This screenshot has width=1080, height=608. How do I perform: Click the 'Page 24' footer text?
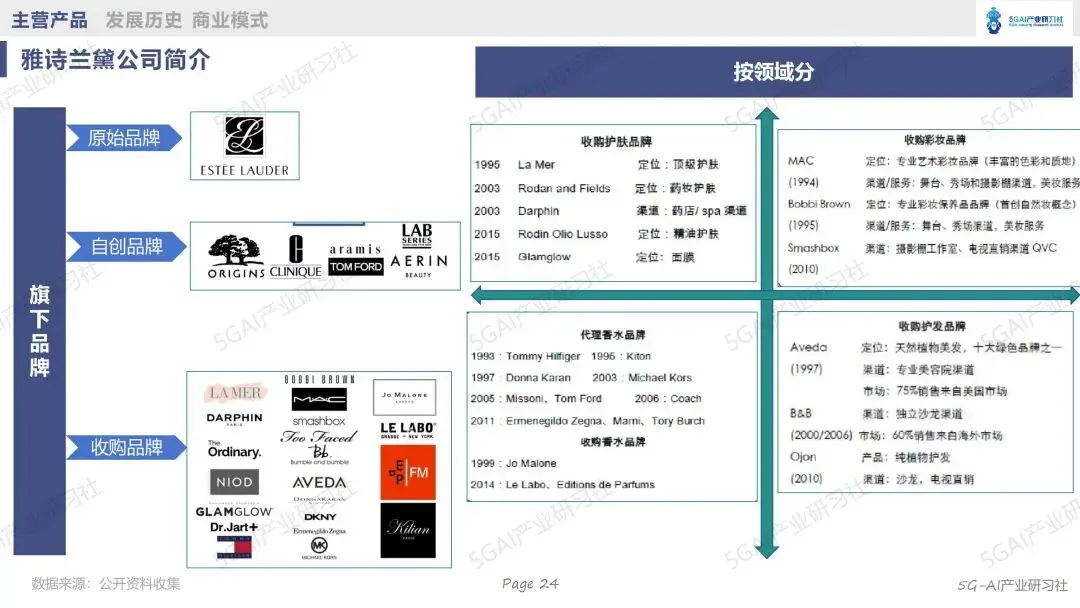[530, 584]
